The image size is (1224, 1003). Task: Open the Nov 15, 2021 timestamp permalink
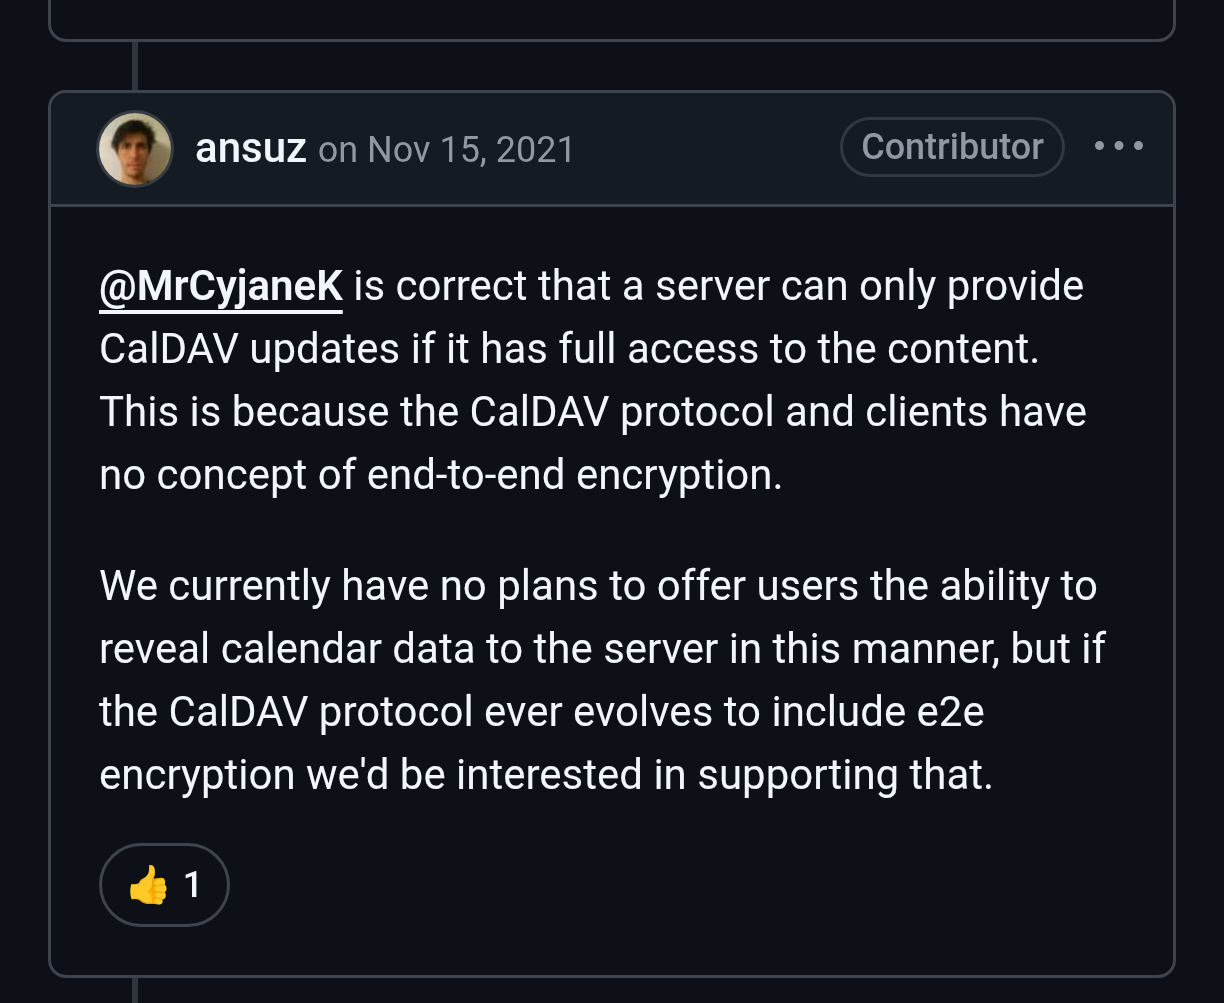click(x=471, y=149)
